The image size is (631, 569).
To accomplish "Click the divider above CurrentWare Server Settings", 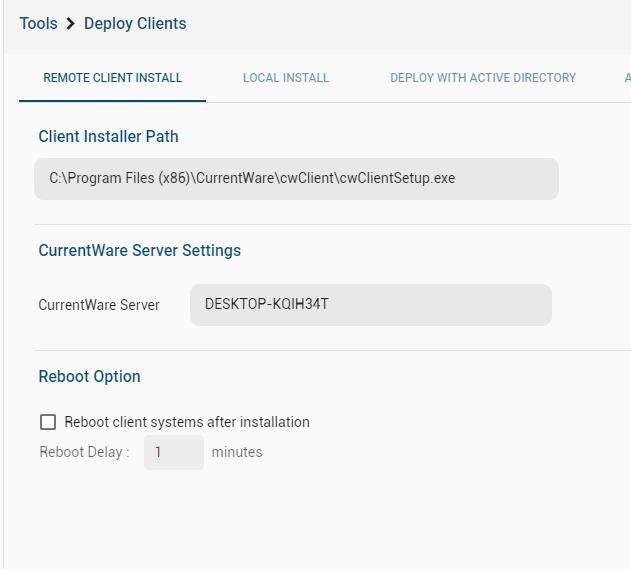I will [x=332, y=224].
